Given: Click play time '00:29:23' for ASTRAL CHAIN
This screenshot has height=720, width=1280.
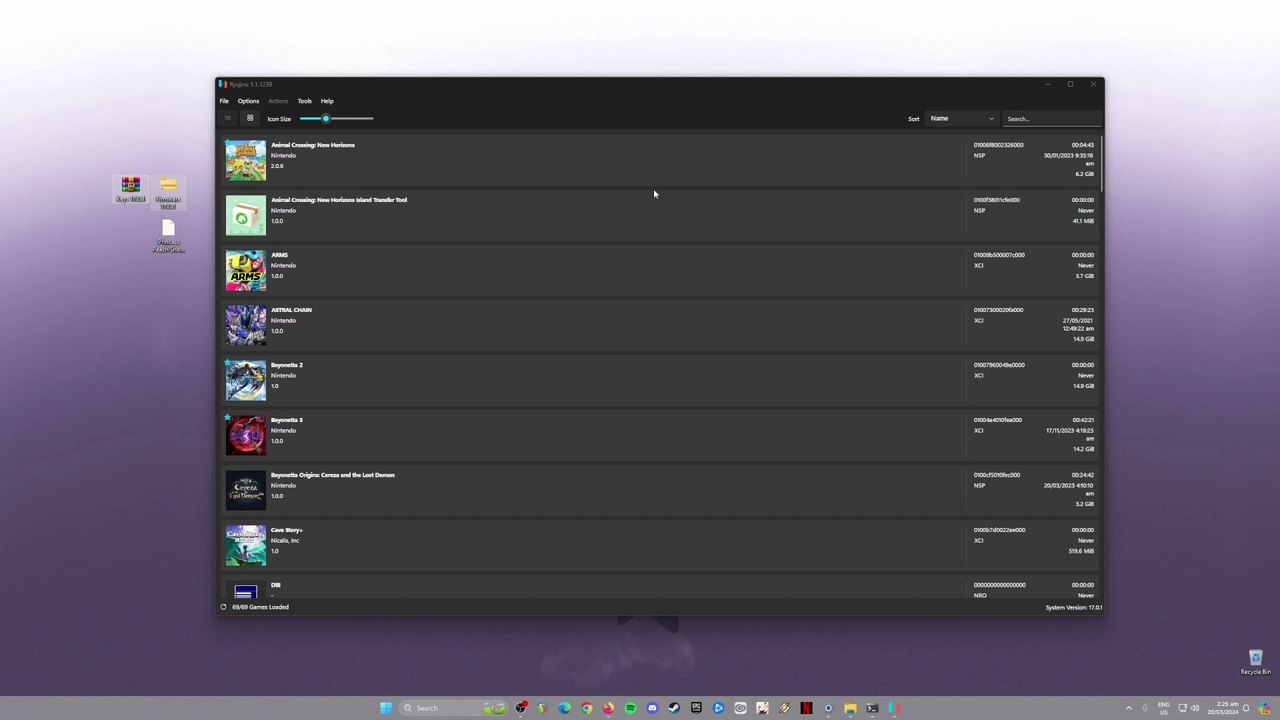Looking at the screenshot, I should (x=1083, y=310).
